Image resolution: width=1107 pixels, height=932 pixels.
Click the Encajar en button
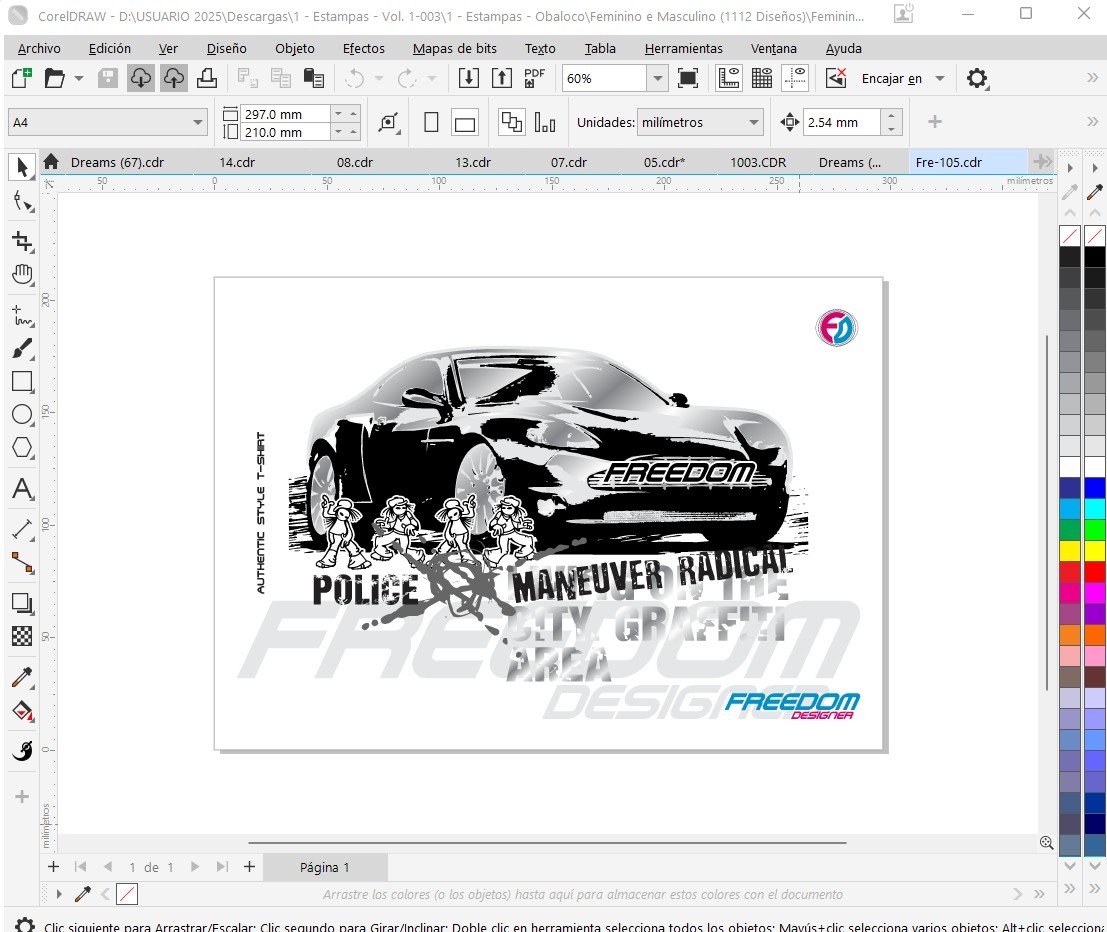pos(892,78)
